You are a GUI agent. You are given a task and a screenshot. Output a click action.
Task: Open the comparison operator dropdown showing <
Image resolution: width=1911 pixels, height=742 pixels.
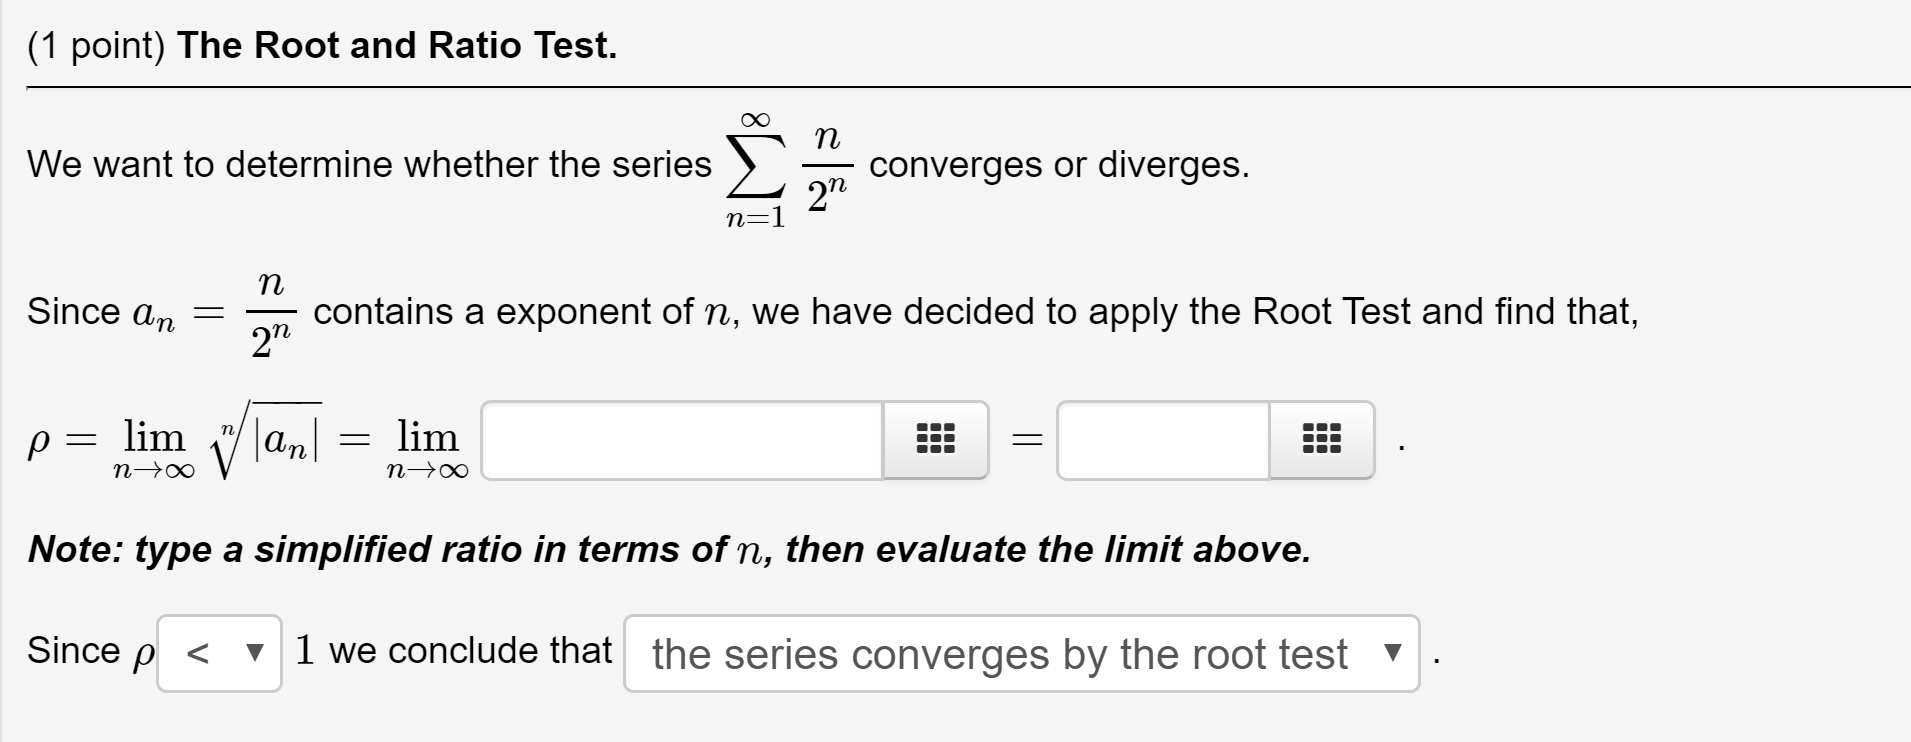click(218, 653)
